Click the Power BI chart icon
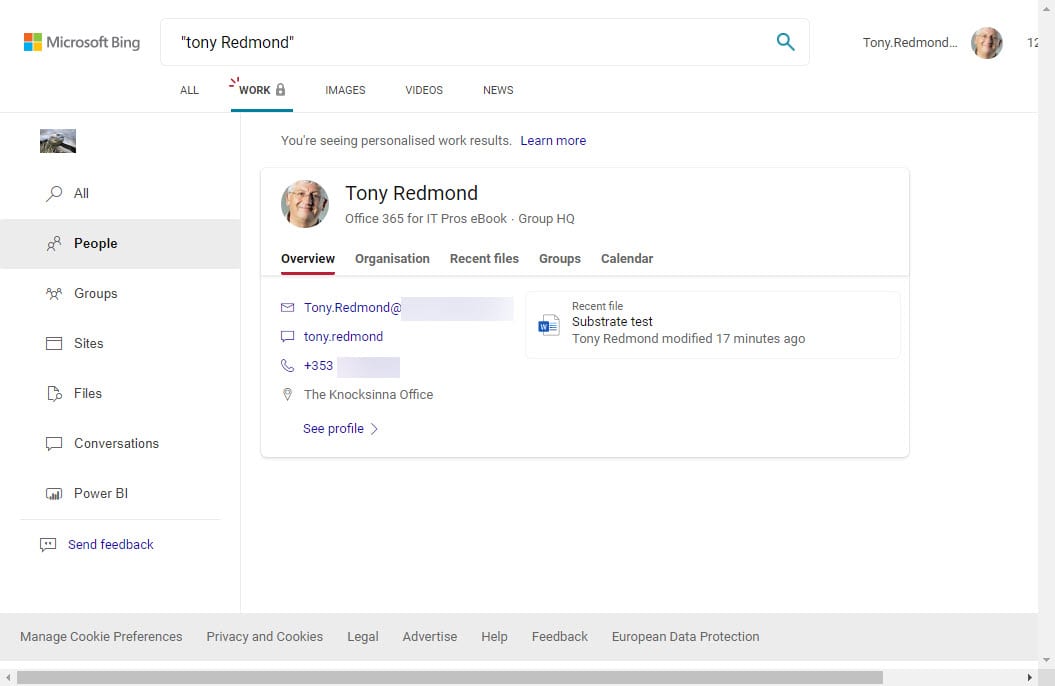 54,494
